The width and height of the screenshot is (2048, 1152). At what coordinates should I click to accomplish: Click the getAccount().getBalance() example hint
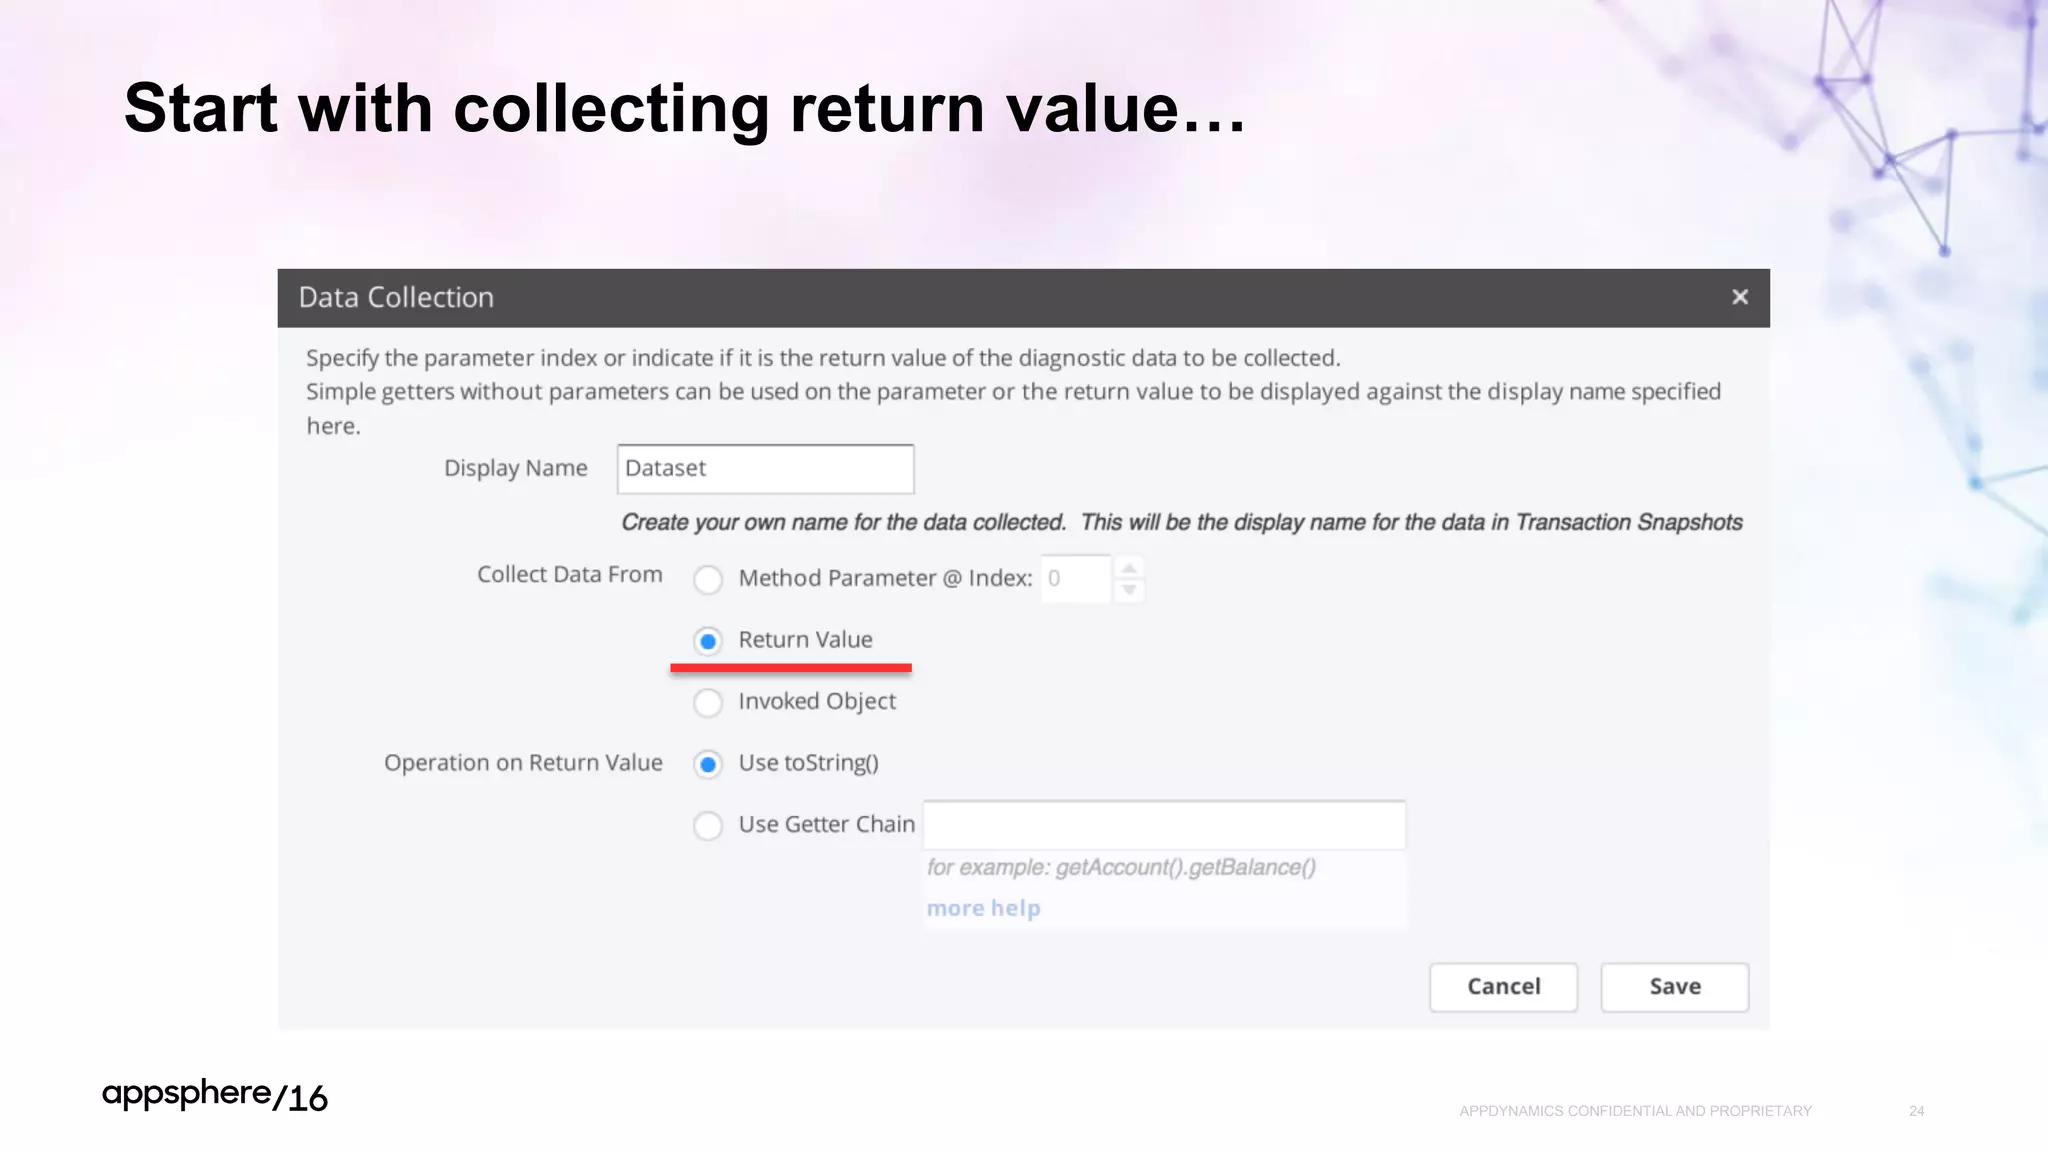point(1121,867)
